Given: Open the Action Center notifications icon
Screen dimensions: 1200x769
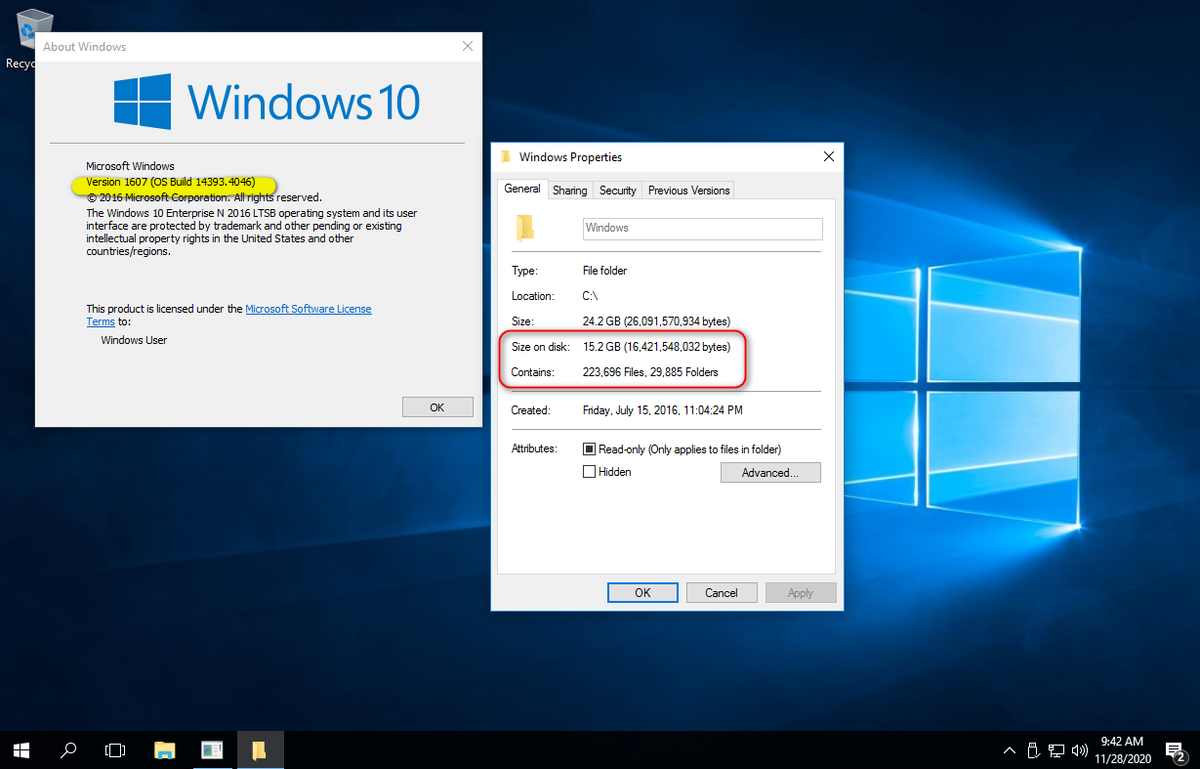Looking at the screenshot, I should click(1176, 750).
